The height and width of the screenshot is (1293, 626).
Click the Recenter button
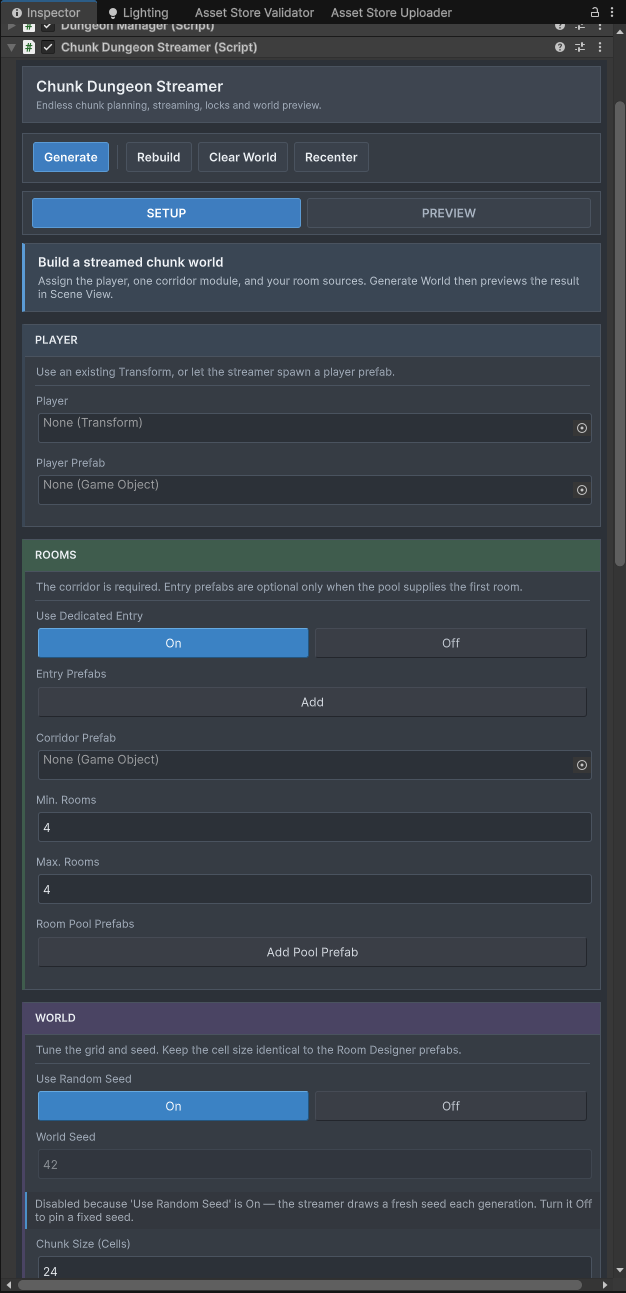point(331,157)
